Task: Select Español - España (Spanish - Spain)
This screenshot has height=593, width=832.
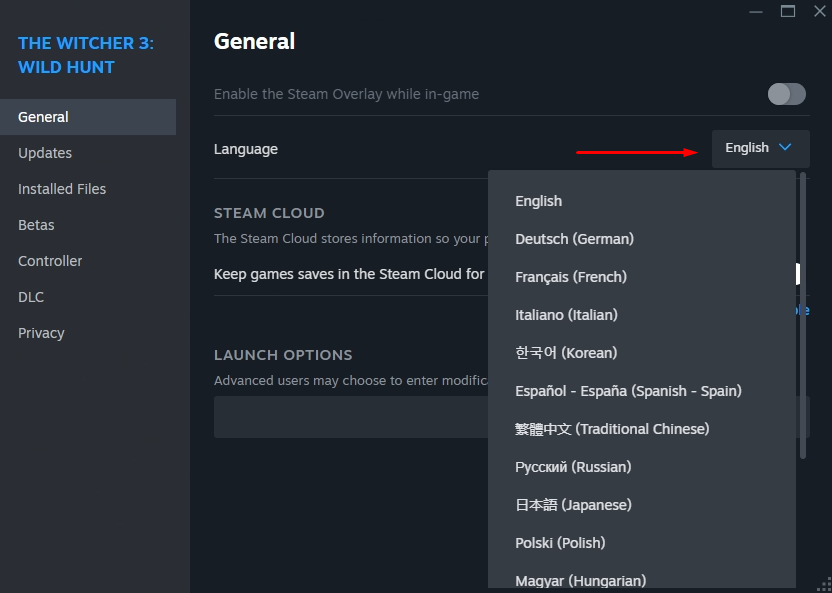Action: click(x=642, y=391)
